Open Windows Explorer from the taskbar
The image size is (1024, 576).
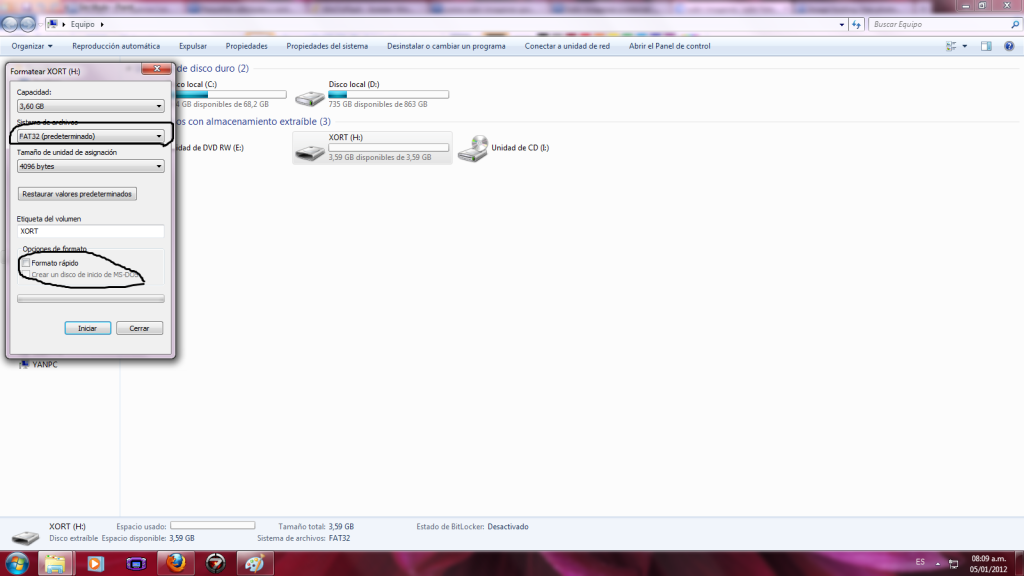(55, 563)
